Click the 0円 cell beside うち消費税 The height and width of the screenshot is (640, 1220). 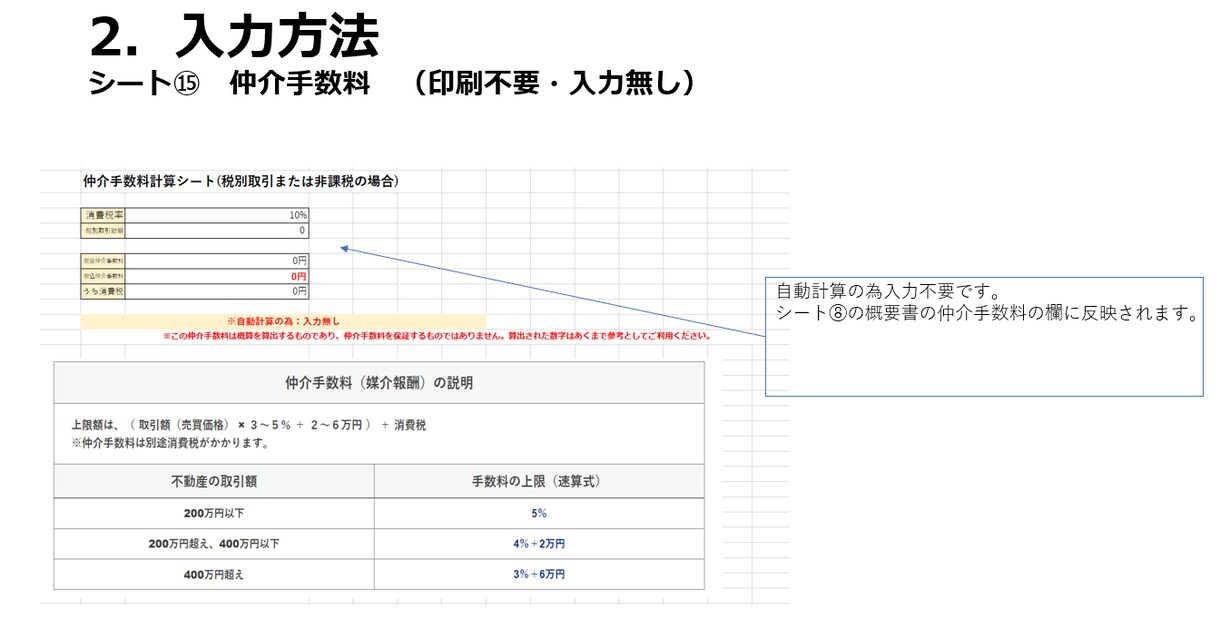pyautogui.click(x=218, y=291)
